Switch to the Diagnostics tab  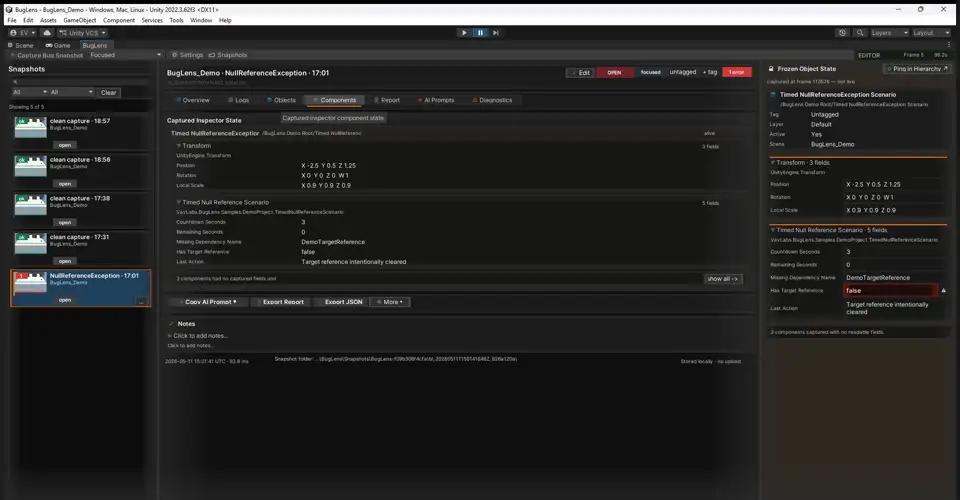coord(492,100)
